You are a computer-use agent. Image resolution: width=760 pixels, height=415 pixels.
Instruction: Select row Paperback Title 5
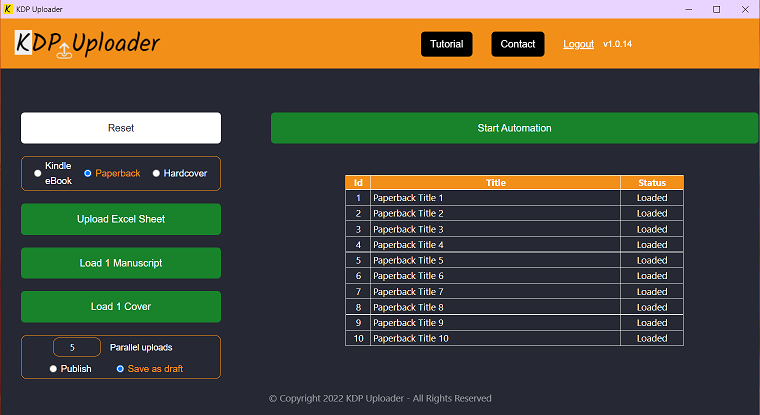(x=514, y=260)
